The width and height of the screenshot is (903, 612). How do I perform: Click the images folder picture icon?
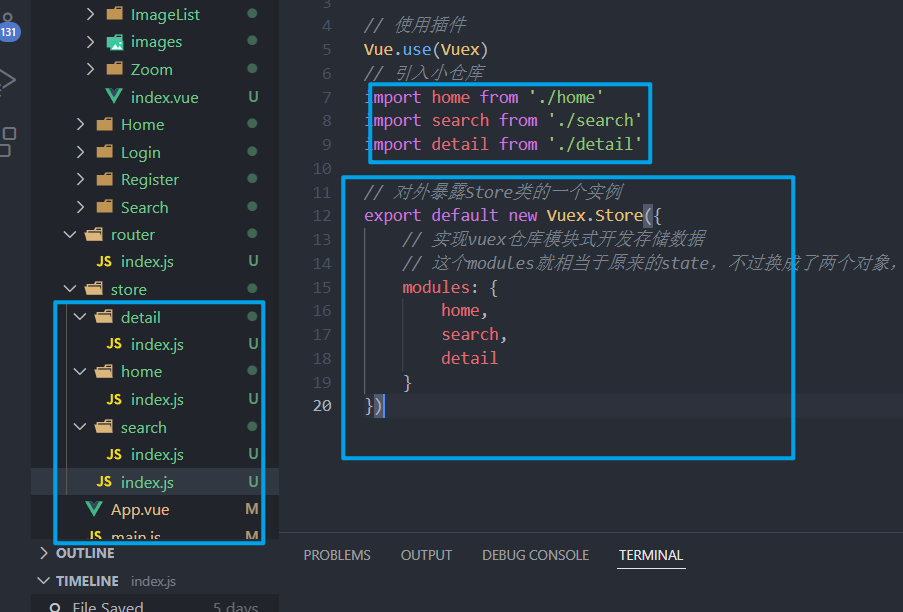coord(115,41)
